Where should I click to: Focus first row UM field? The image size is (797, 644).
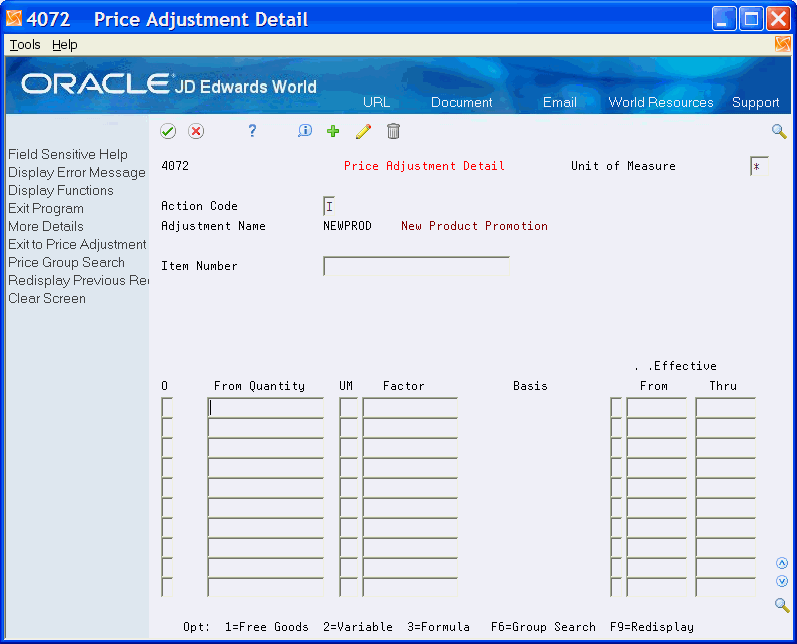tap(348, 408)
